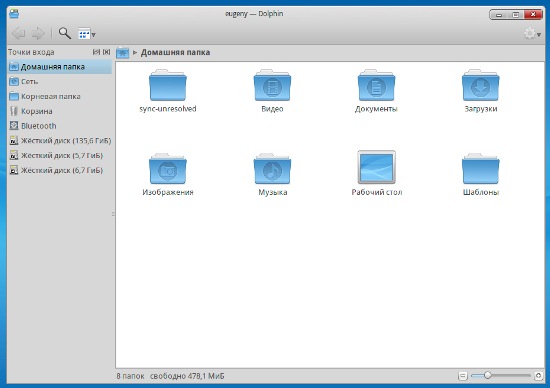Open the settings gear menu
This screenshot has height=388, width=550.
tap(529, 34)
